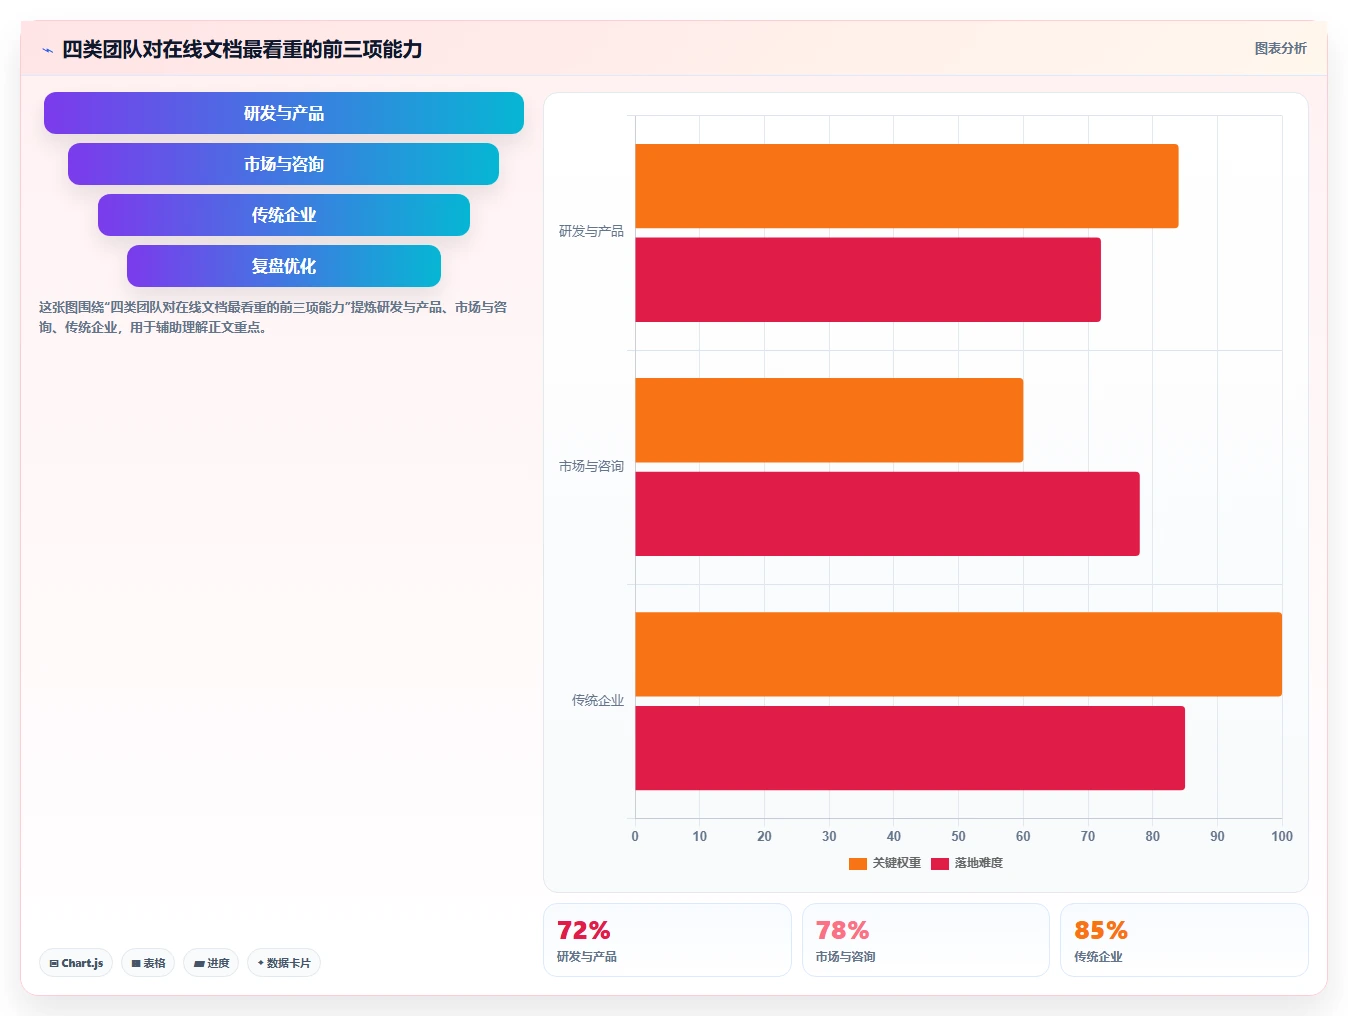Select the 研发与产品 funnel bar
The height and width of the screenshot is (1016, 1348).
[284, 113]
